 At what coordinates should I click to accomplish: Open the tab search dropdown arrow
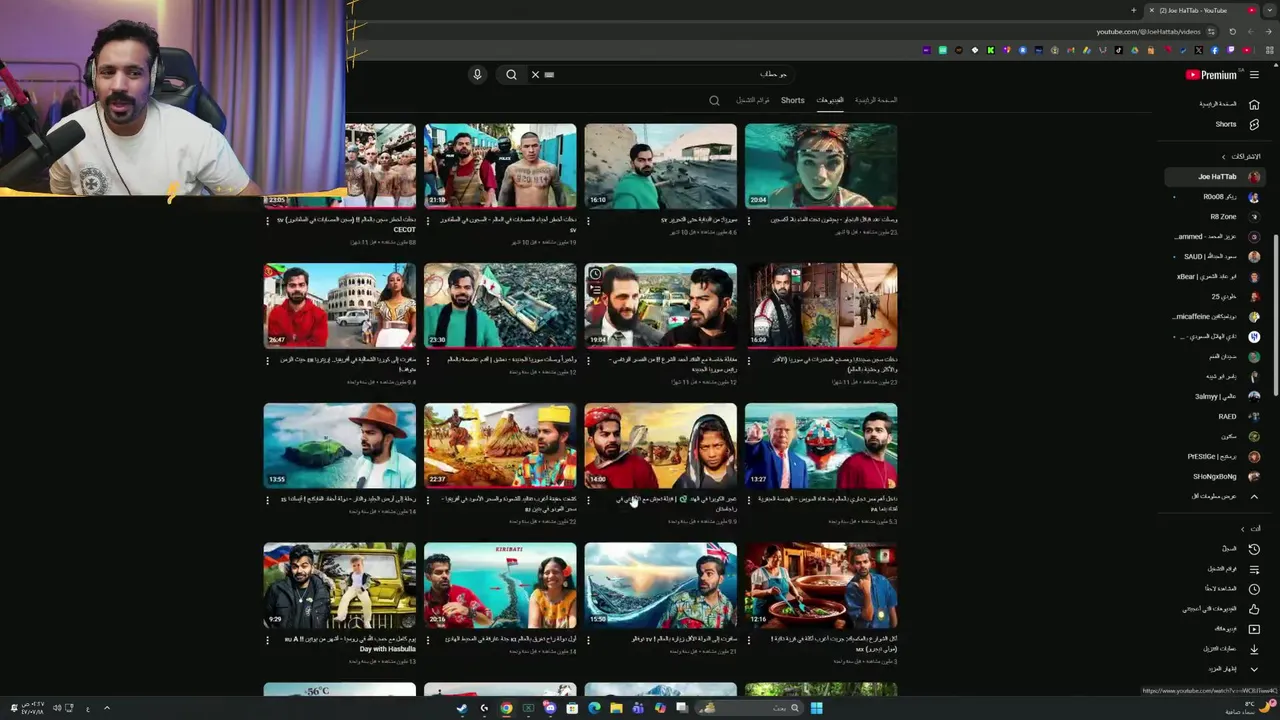click(x=1270, y=10)
